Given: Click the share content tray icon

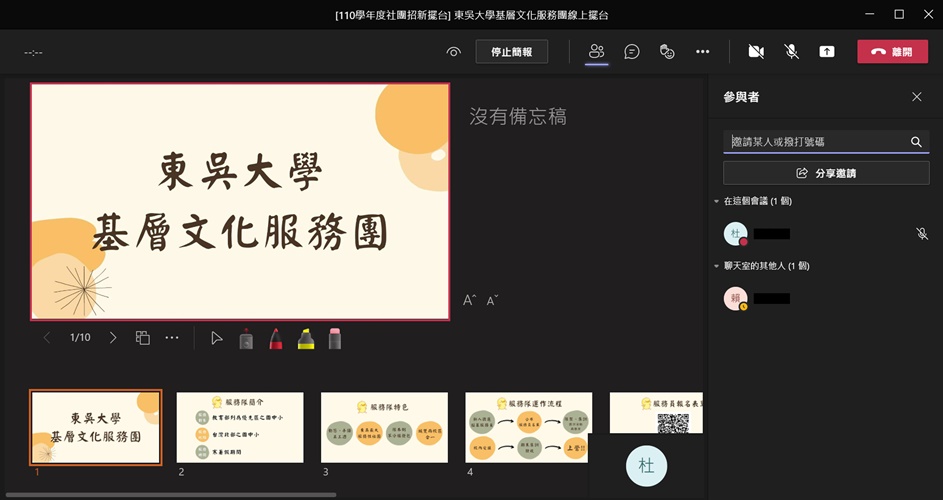Looking at the screenshot, I should point(827,52).
